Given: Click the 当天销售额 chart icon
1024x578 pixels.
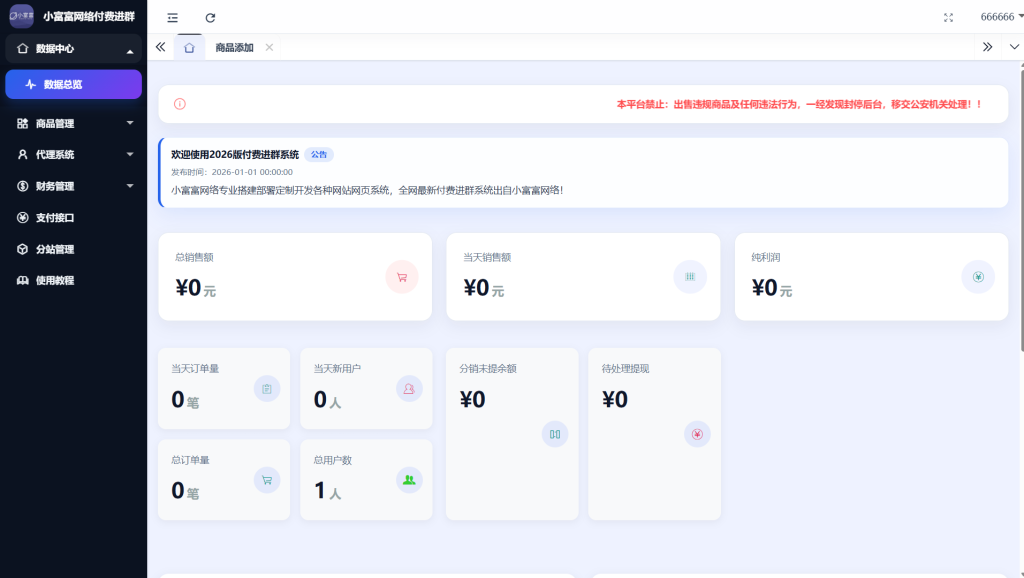Looking at the screenshot, I should [690, 277].
